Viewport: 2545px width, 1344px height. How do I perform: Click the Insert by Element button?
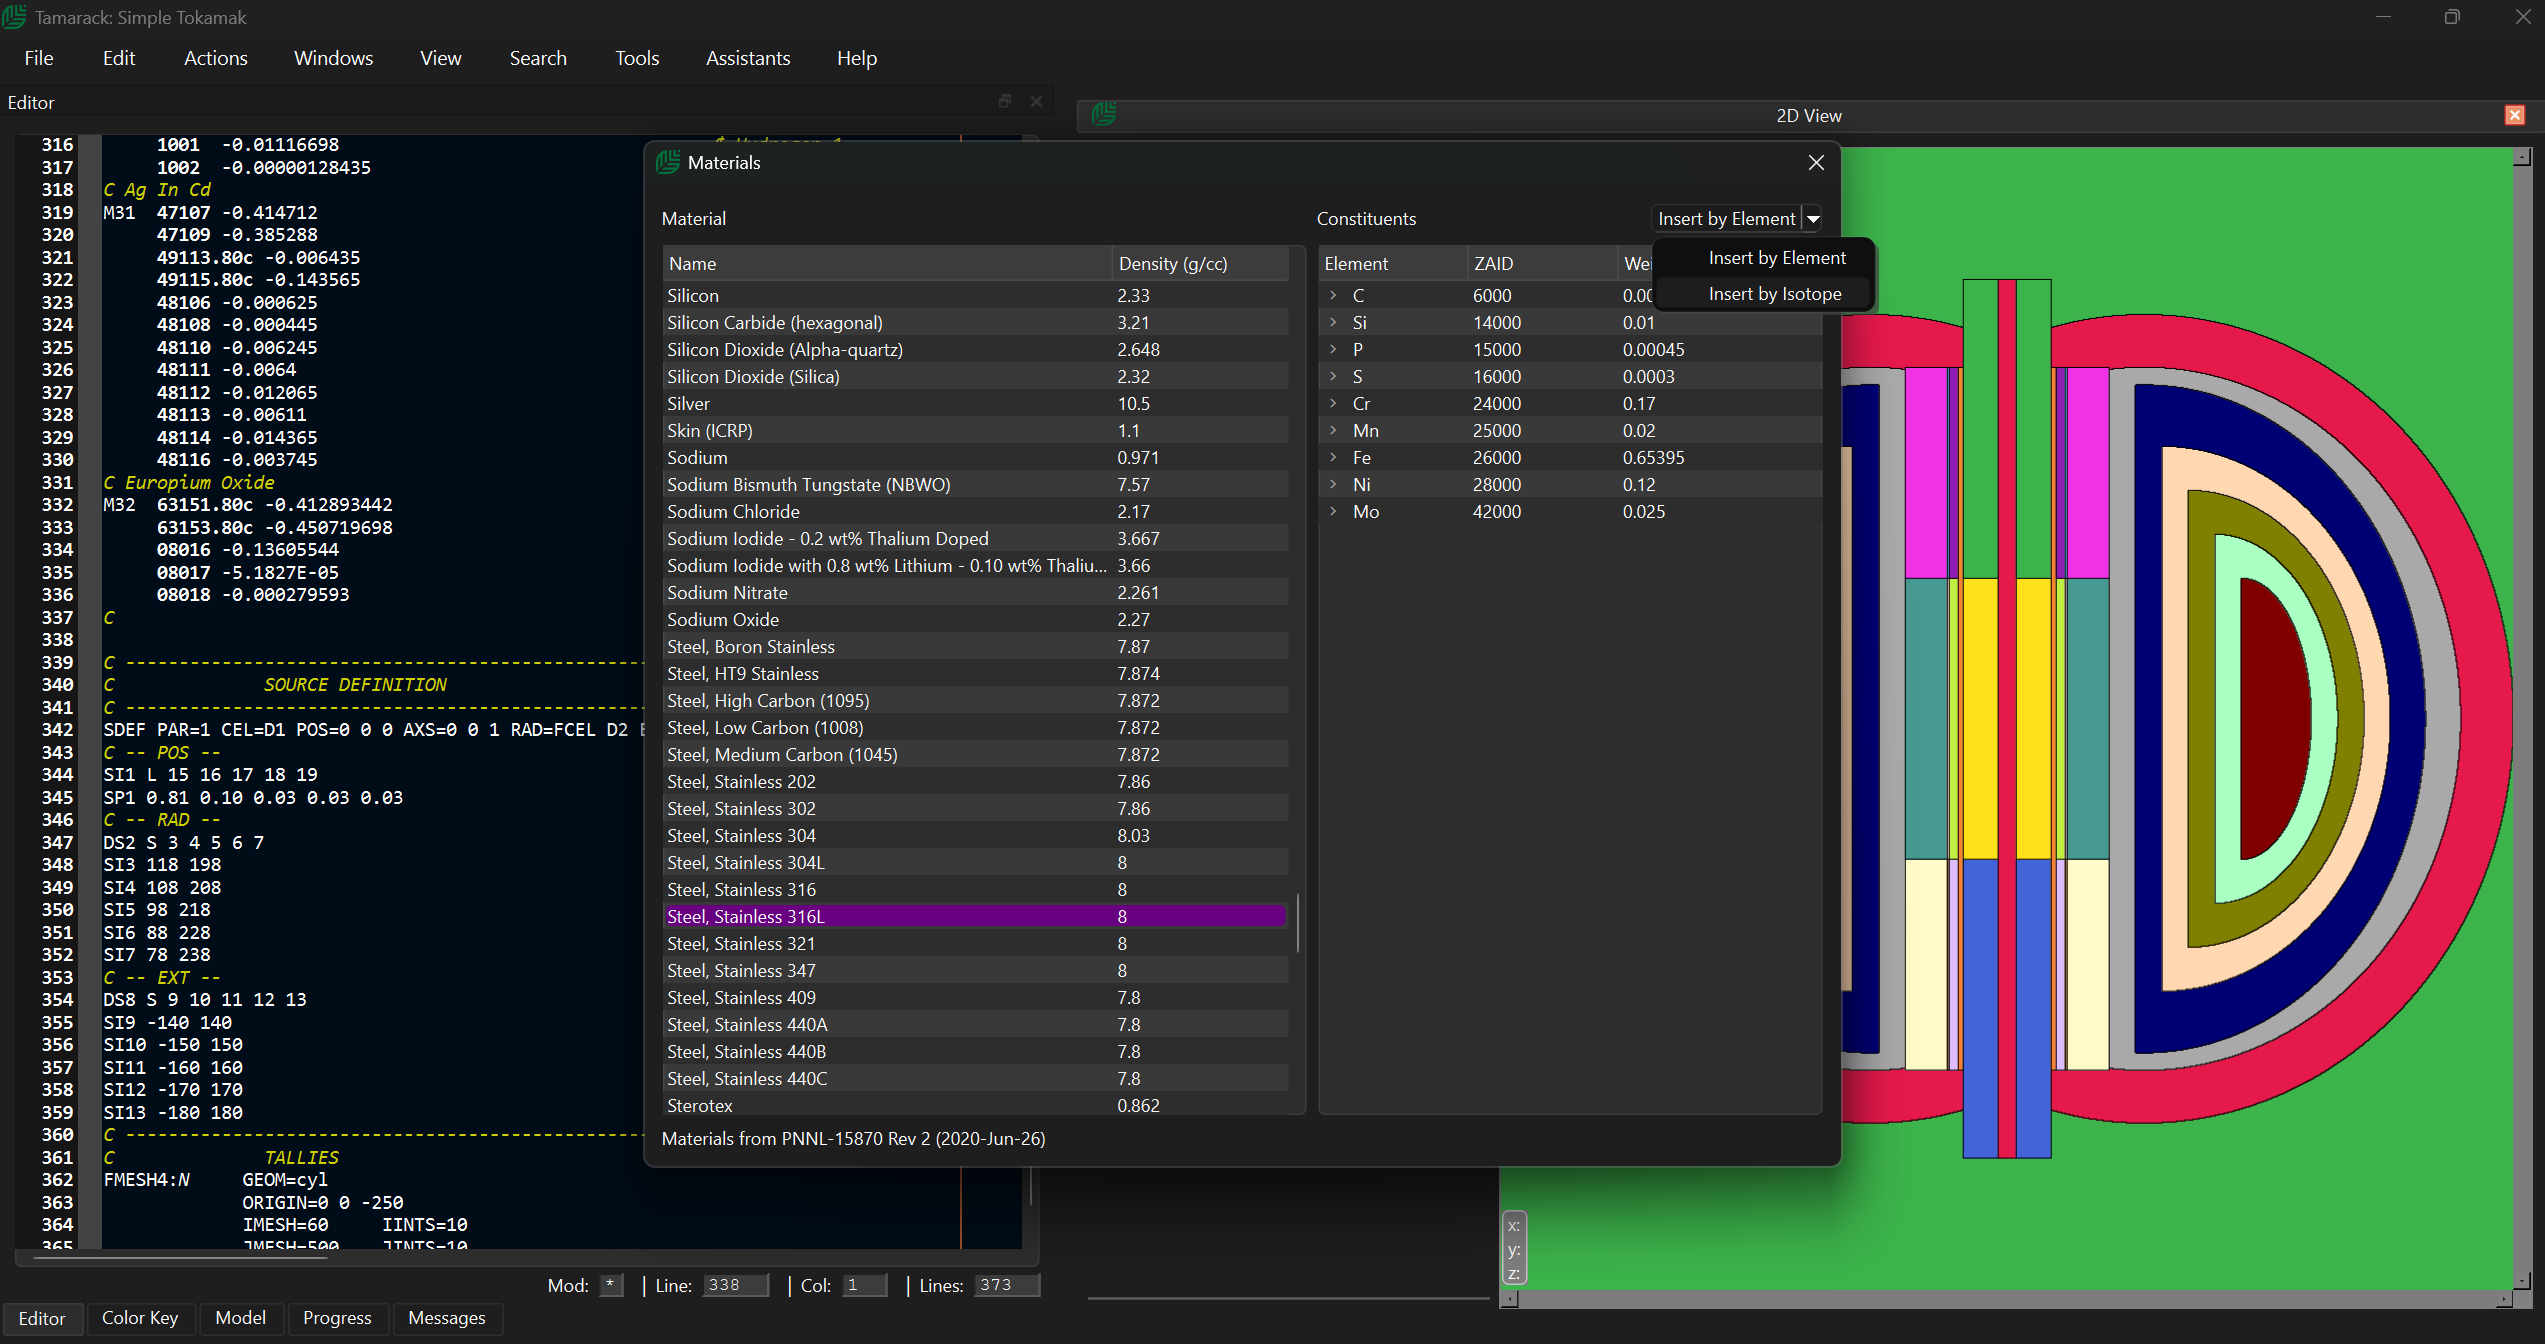tap(1727, 219)
